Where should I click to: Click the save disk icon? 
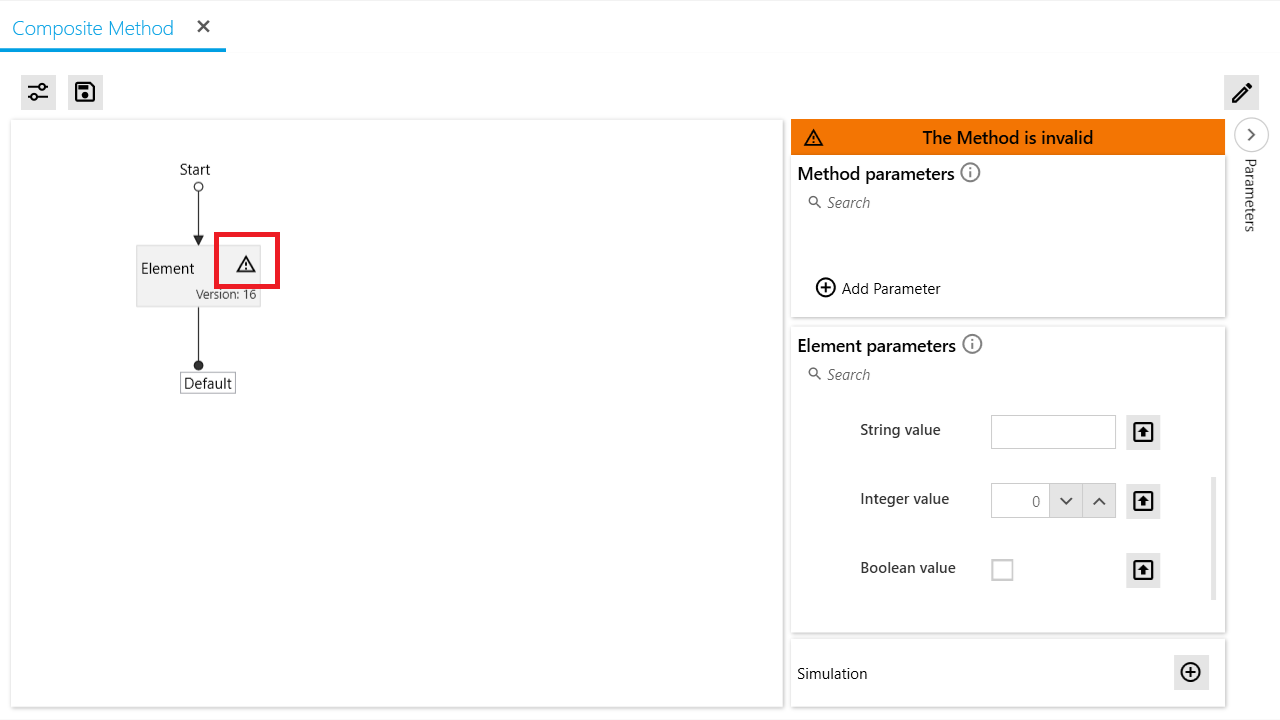point(85,92)
